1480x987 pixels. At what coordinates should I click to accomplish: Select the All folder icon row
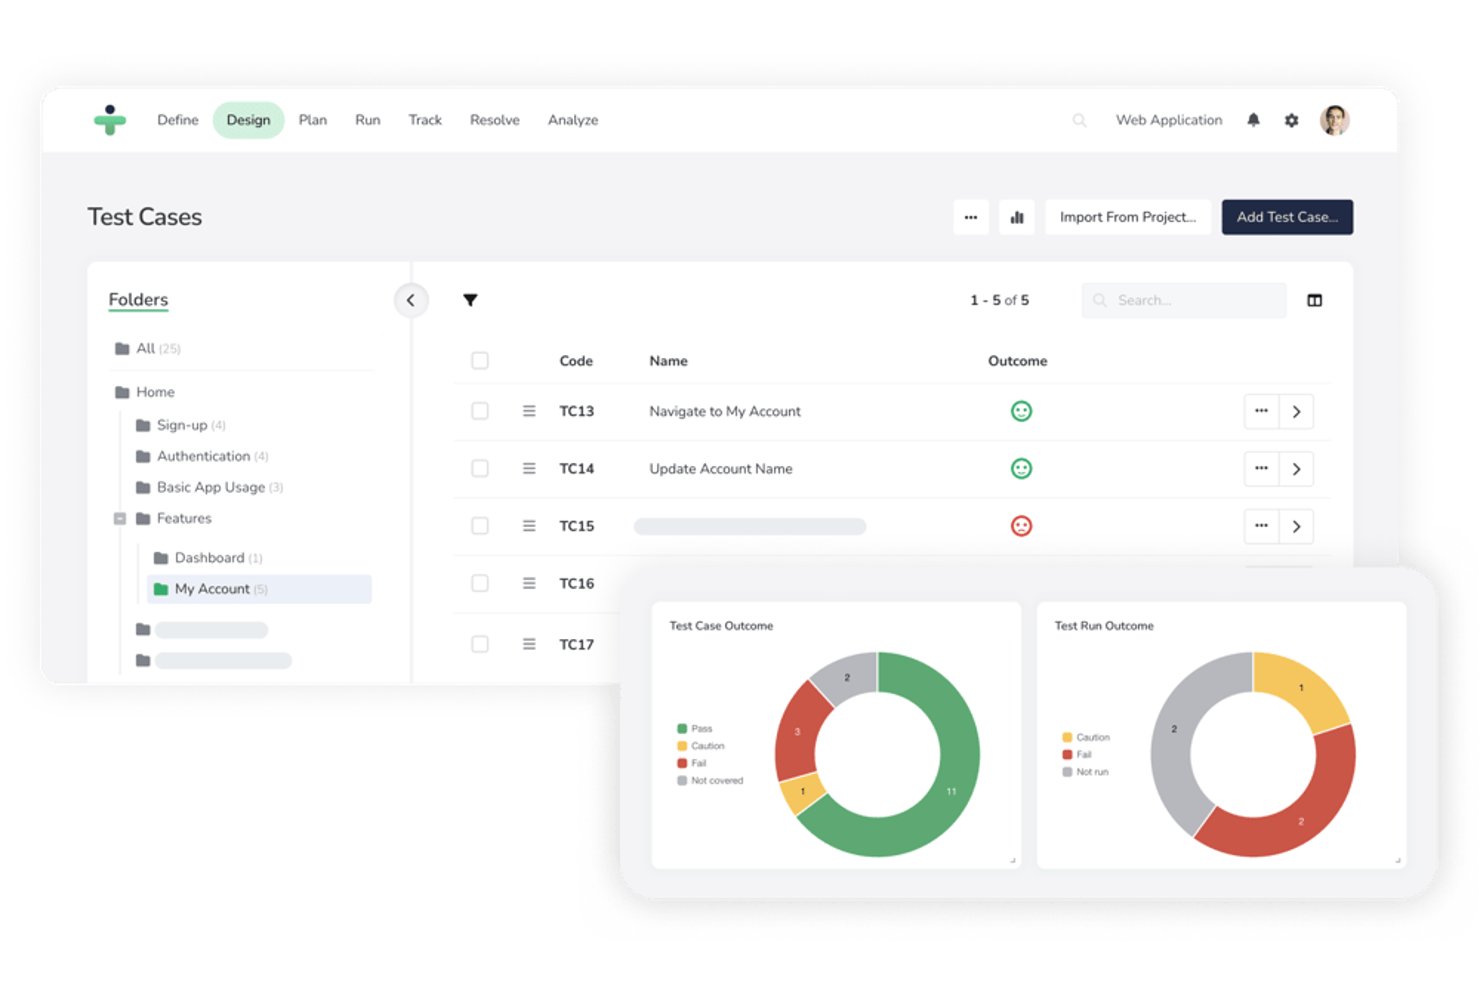point(147,348)
